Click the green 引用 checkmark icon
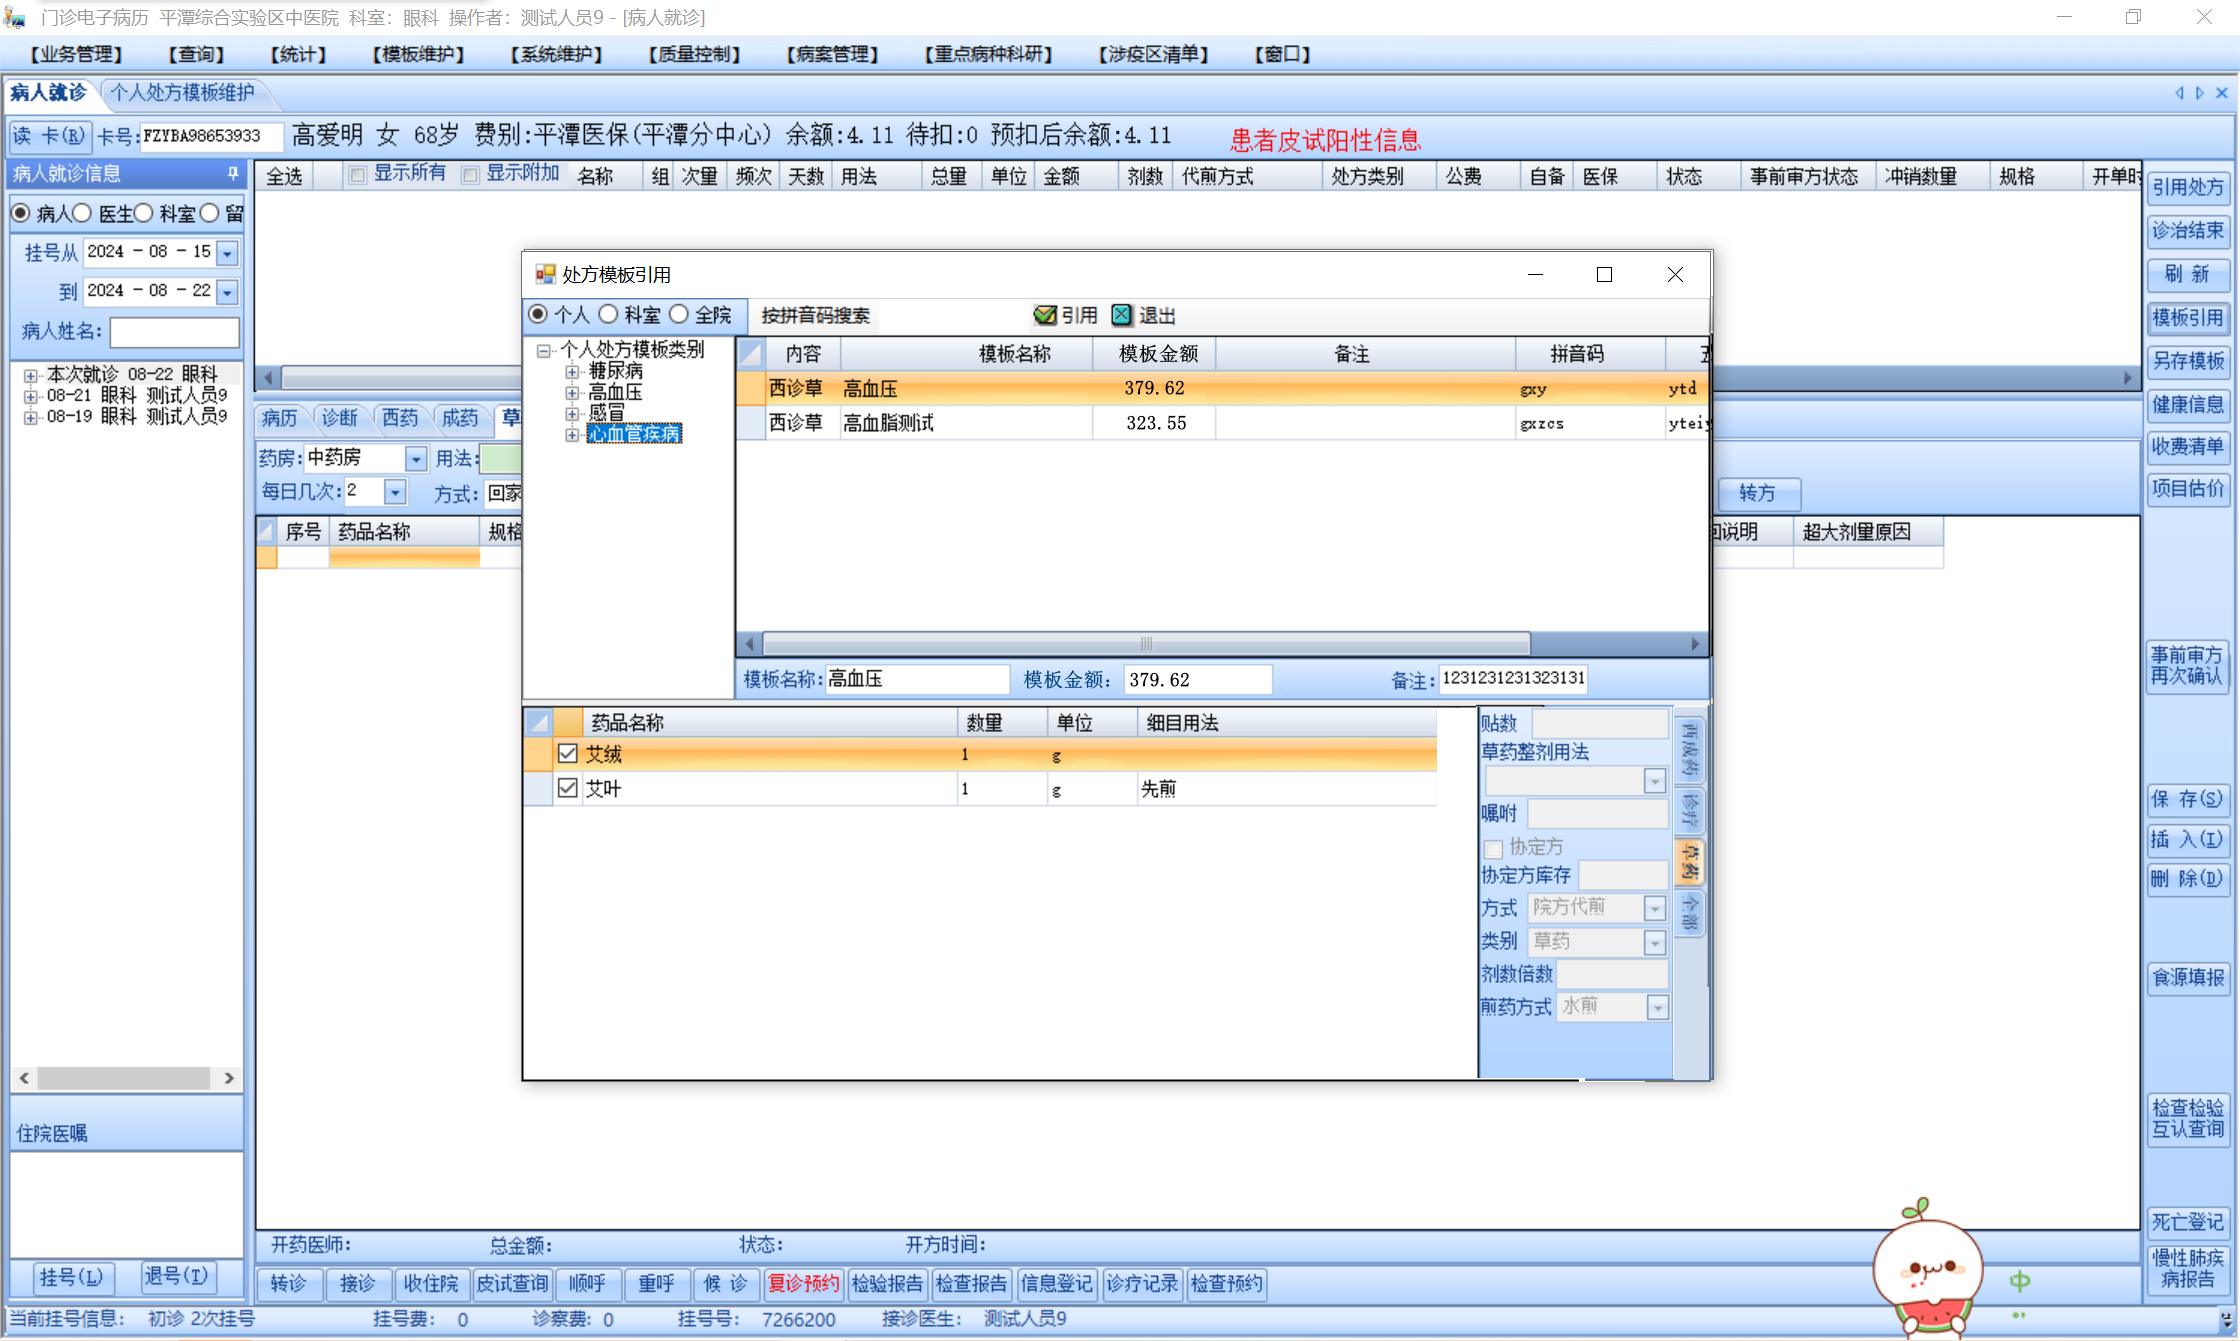The width and height of the screenshot is (2240, 1341). click(x=1045, y=316)
